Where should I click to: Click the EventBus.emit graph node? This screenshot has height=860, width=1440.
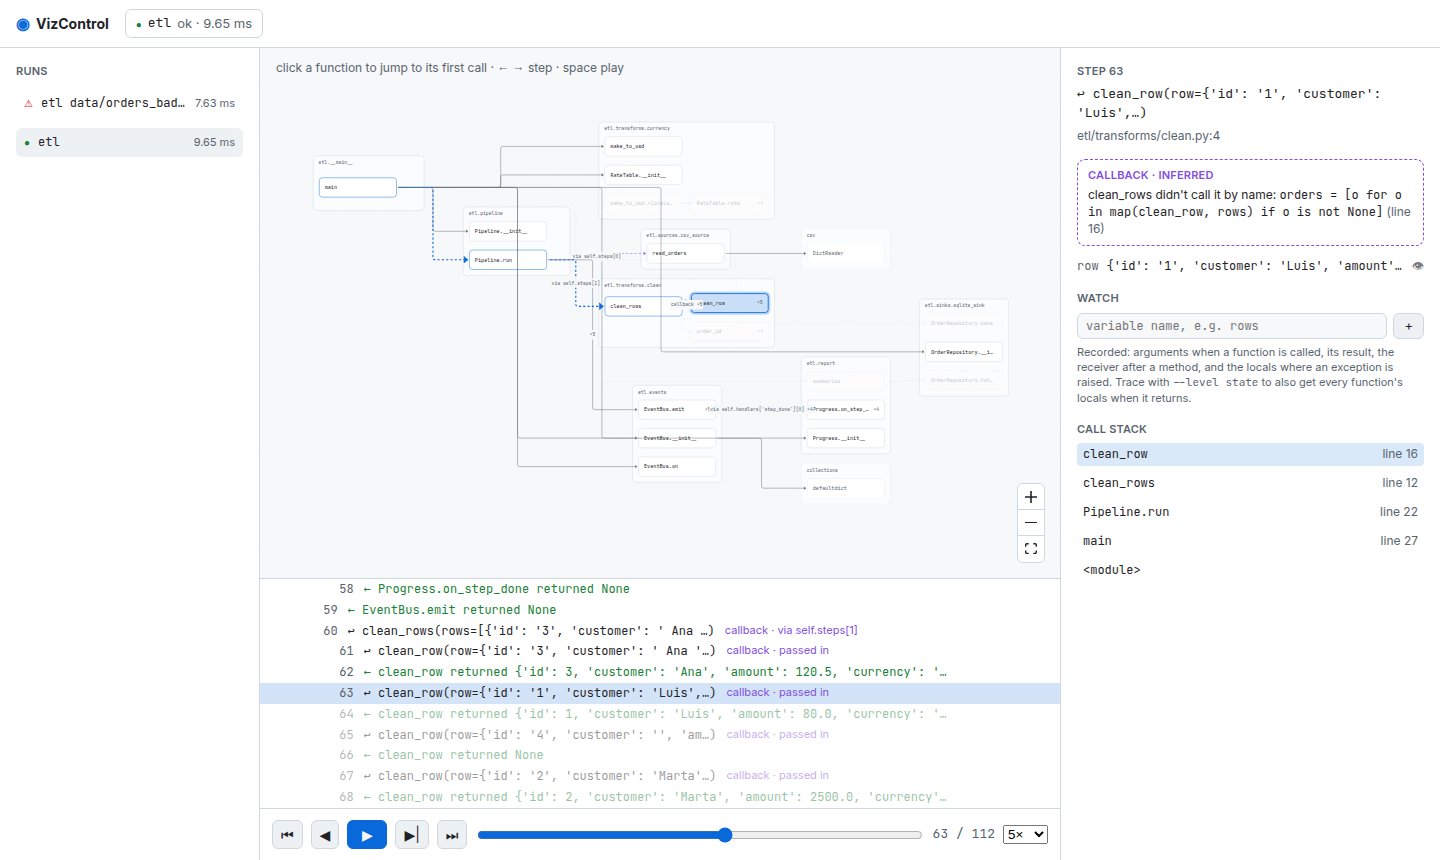(x=677, y=409)
